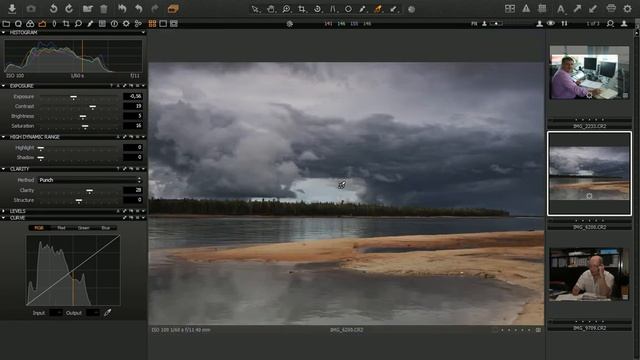640x360 pixels.
Task: Collapse the Histogram panel
Action: pos(4,32)
